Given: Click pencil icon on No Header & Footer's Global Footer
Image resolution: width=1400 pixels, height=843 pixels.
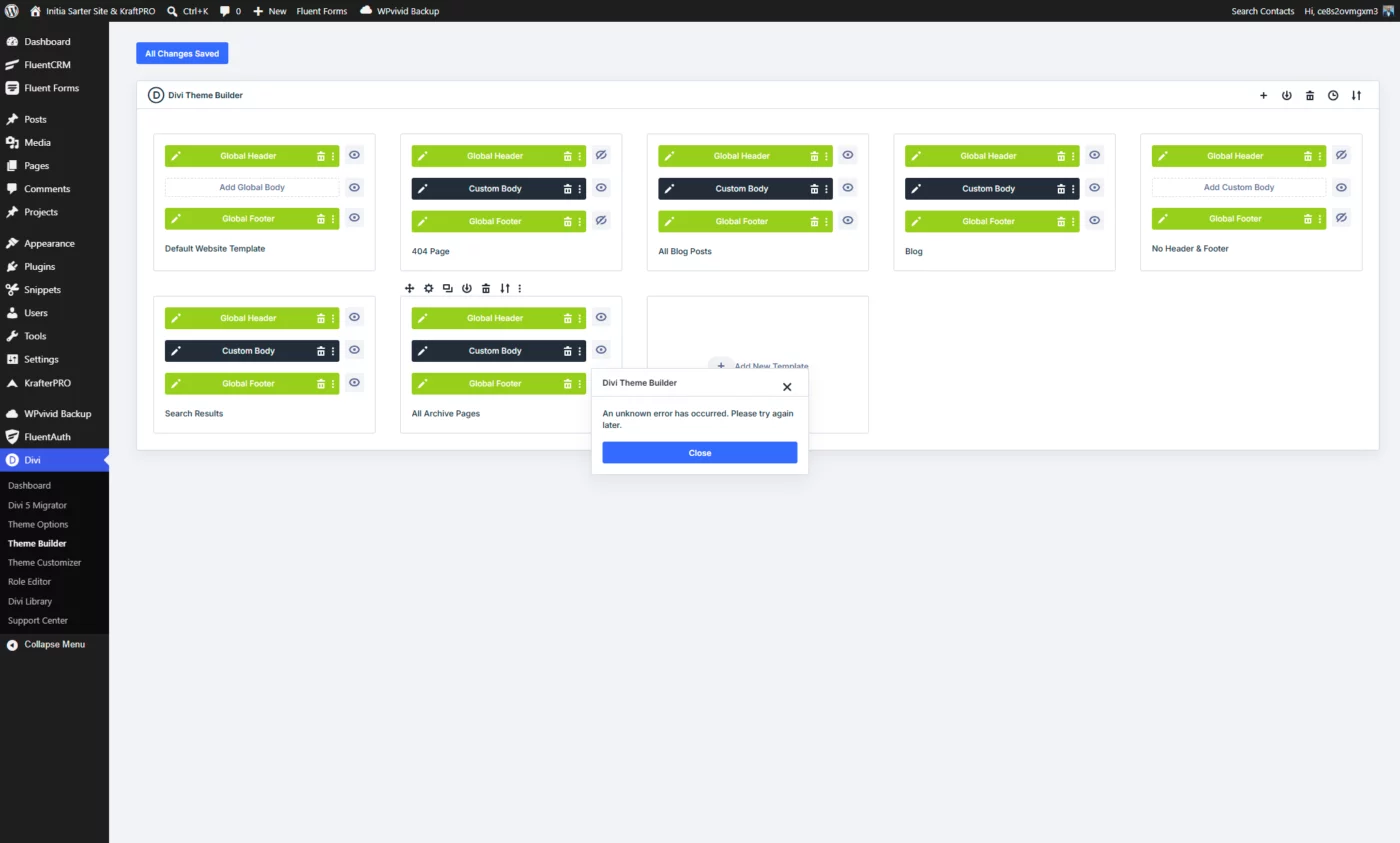Looking at the screenshot, I should coord(1163,218).
